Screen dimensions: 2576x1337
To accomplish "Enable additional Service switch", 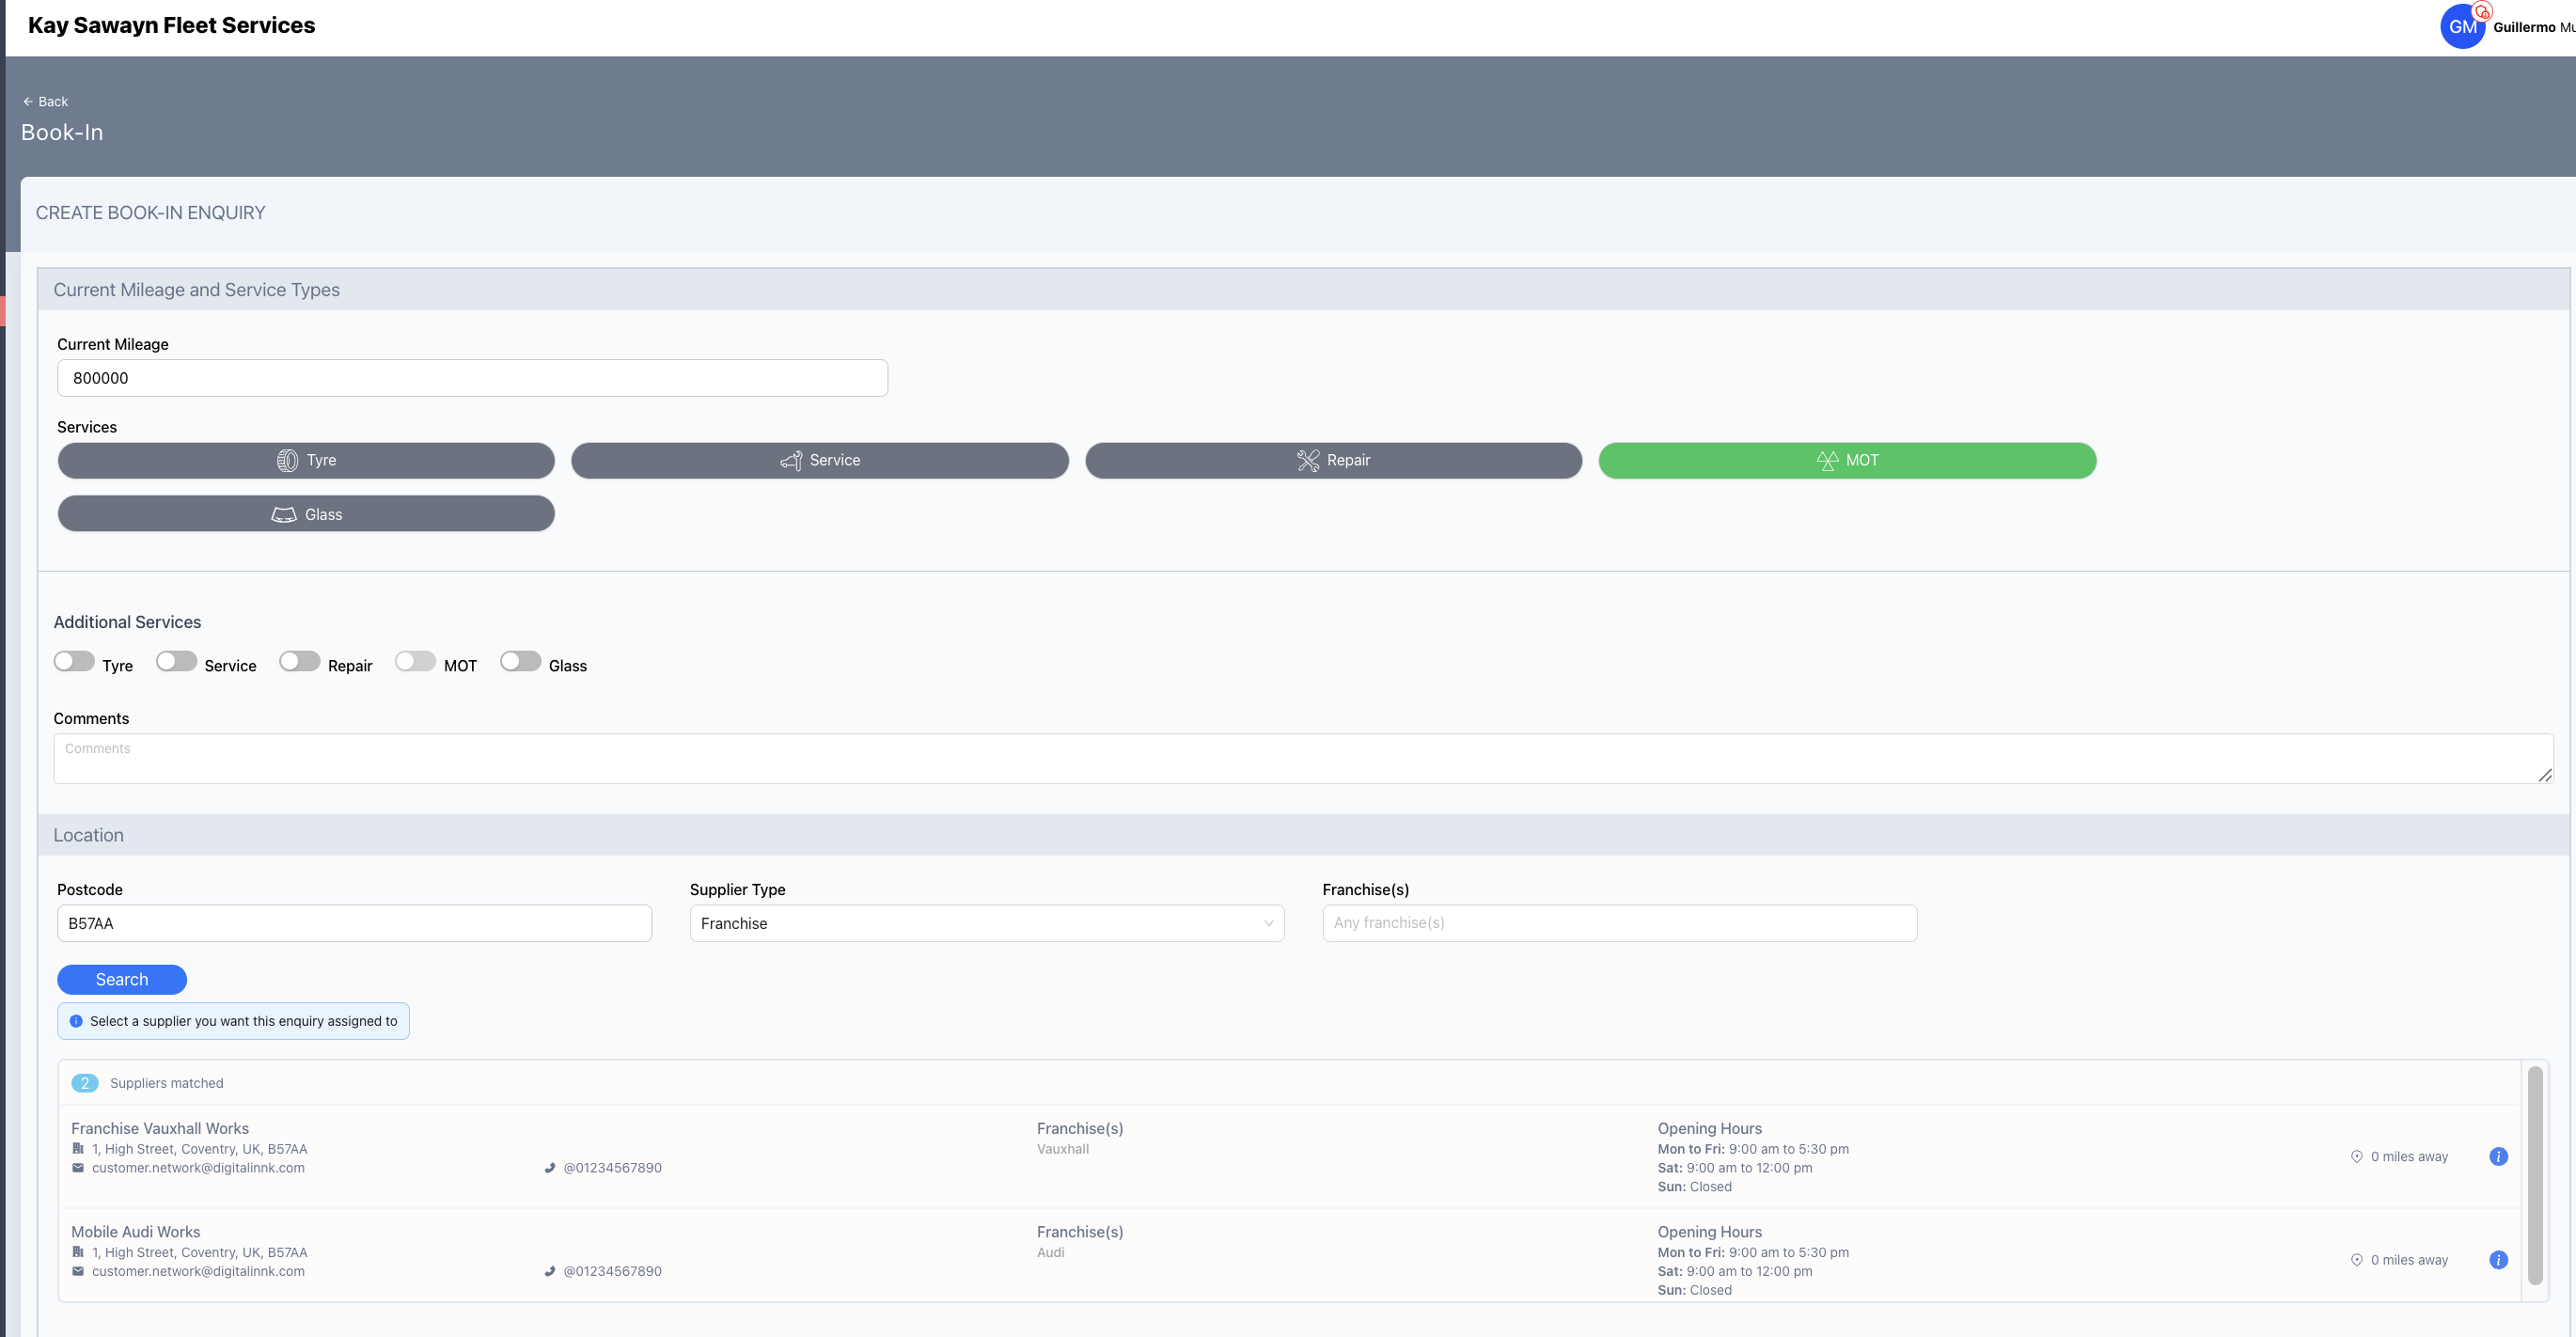I will point(176,662).
